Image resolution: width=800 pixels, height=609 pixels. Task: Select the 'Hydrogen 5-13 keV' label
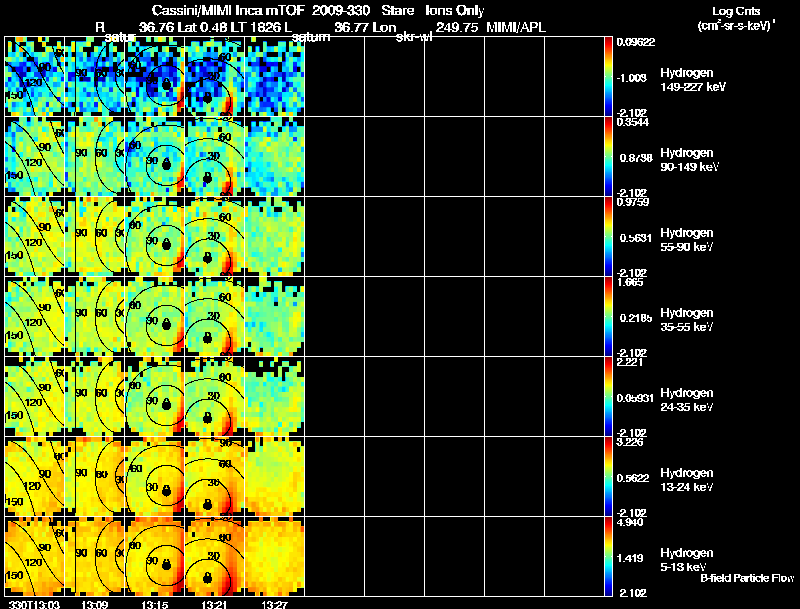(687, 560)
